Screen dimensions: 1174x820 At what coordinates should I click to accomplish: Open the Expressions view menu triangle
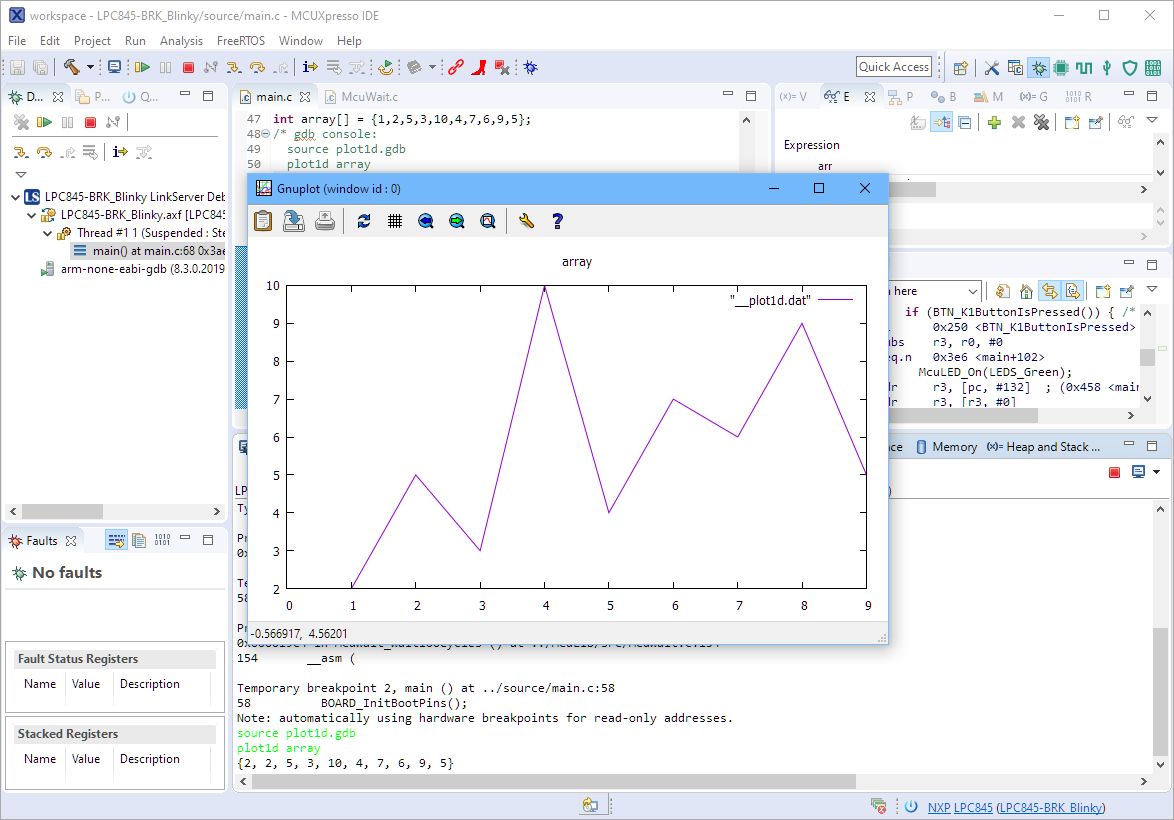tap(1152, 121)
